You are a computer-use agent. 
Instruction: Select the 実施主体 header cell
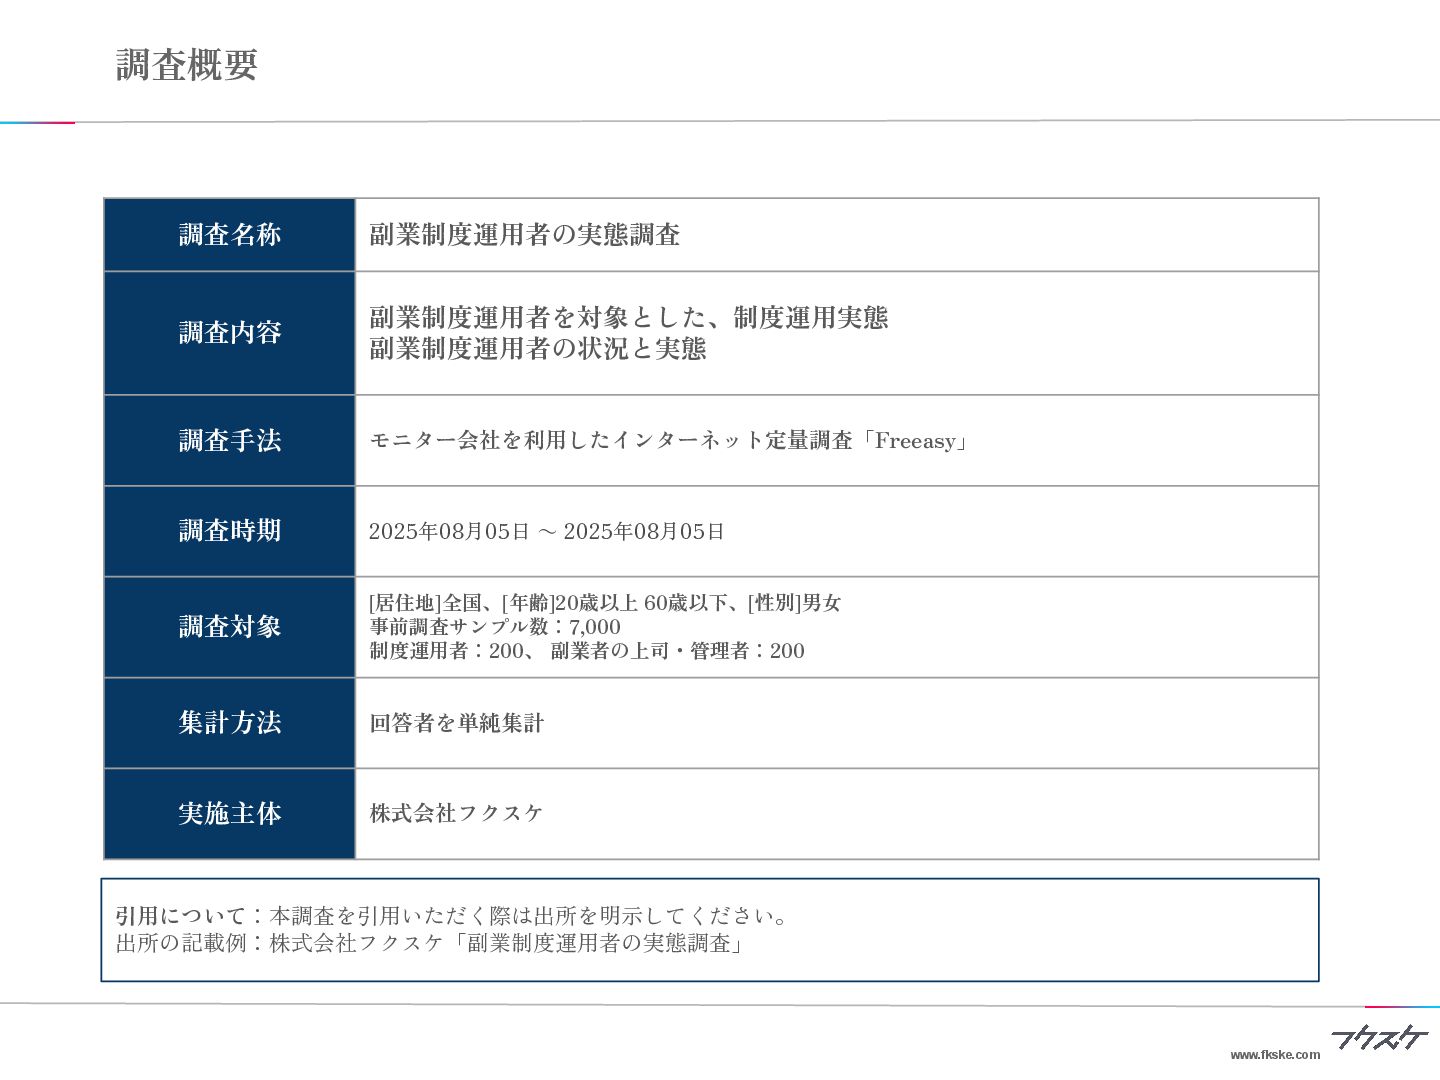[230, 814]
